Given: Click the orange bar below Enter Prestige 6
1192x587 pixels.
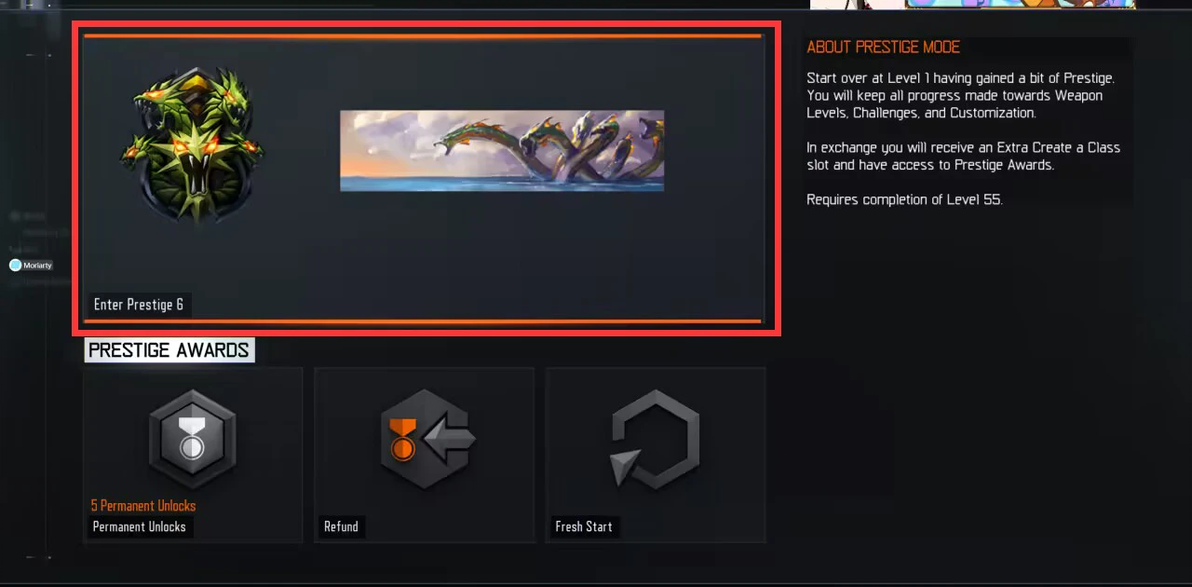Looking at the screenshot, I should click(423, 322).
